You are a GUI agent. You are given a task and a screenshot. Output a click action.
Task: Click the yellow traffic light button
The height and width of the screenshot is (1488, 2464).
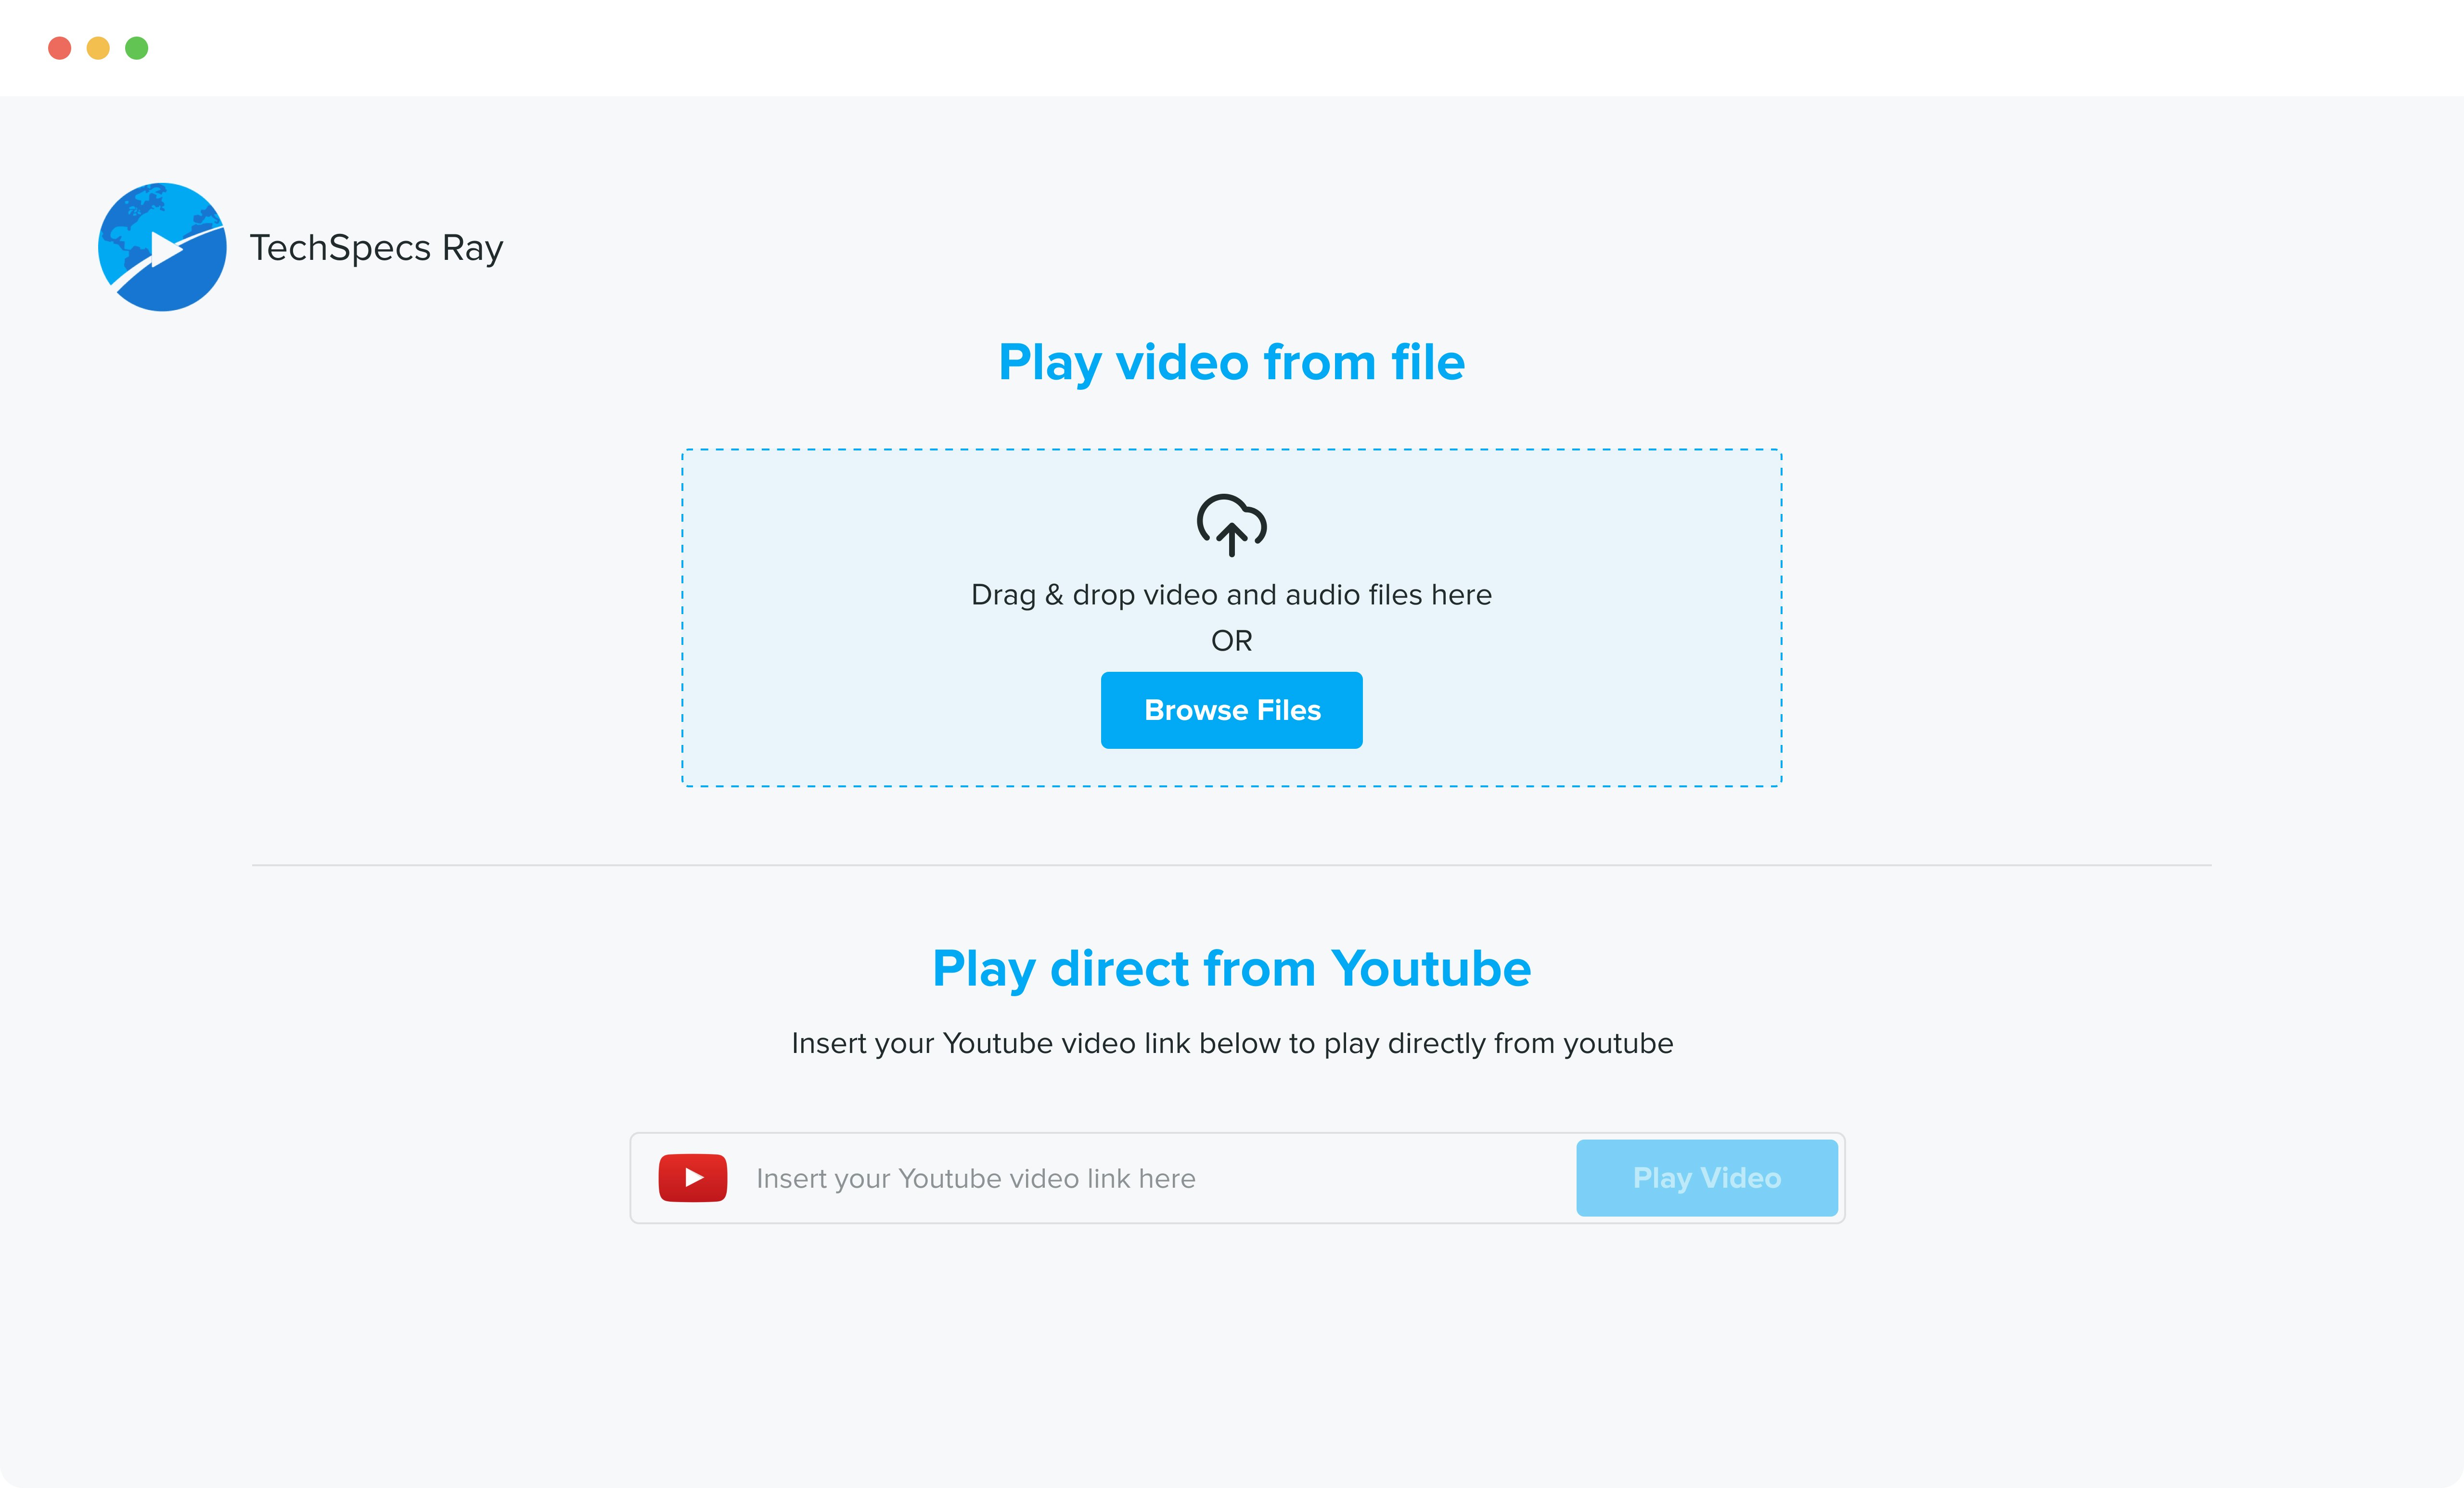tap(98, 47)
